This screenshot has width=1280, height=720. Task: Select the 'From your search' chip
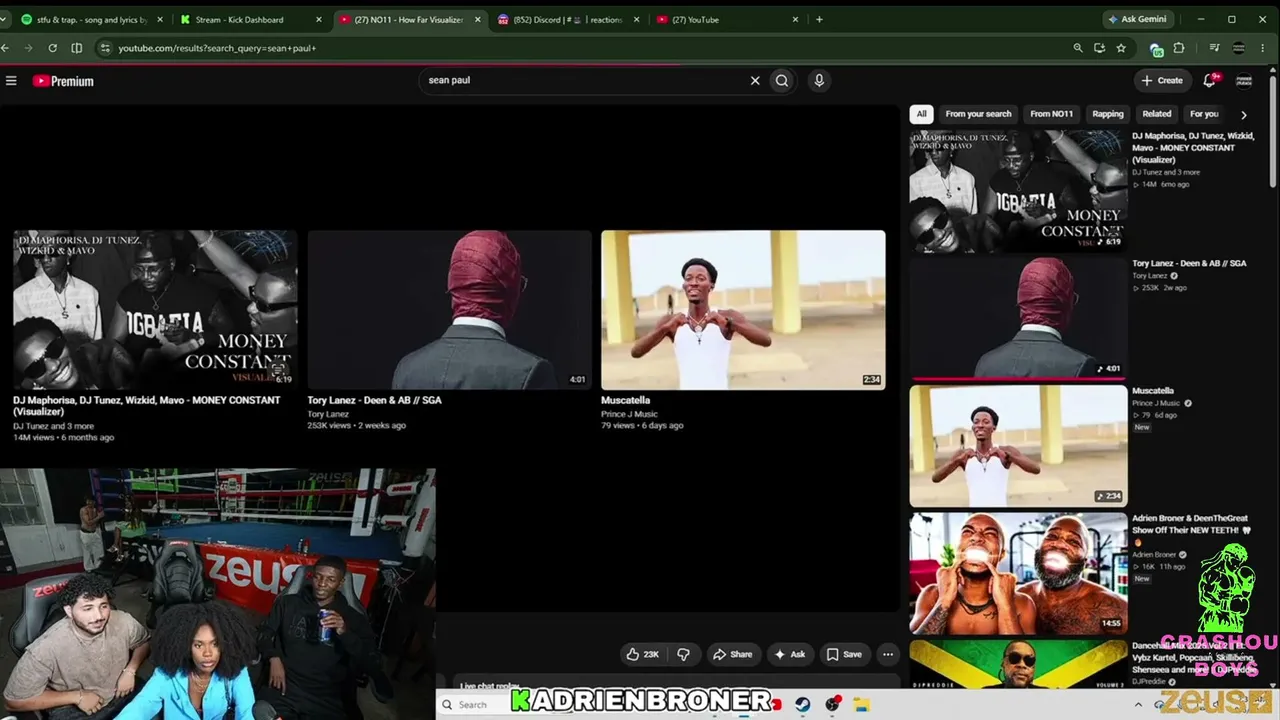[978, 114]
